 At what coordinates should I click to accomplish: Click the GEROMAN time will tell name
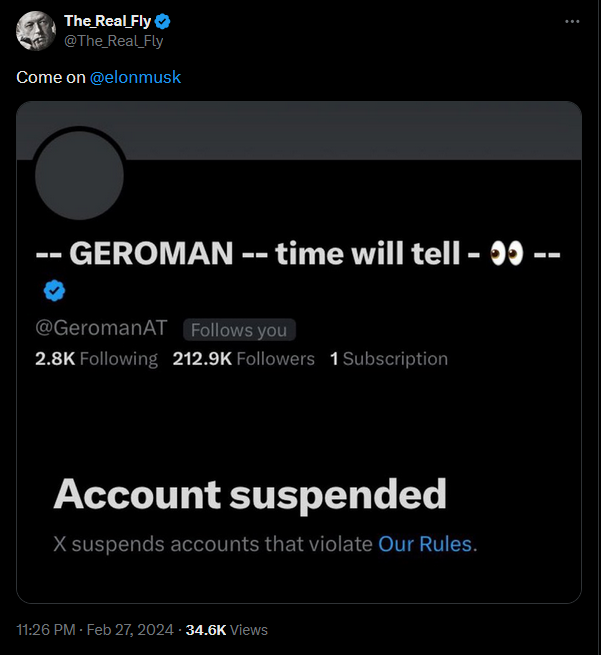coord(298,254)
